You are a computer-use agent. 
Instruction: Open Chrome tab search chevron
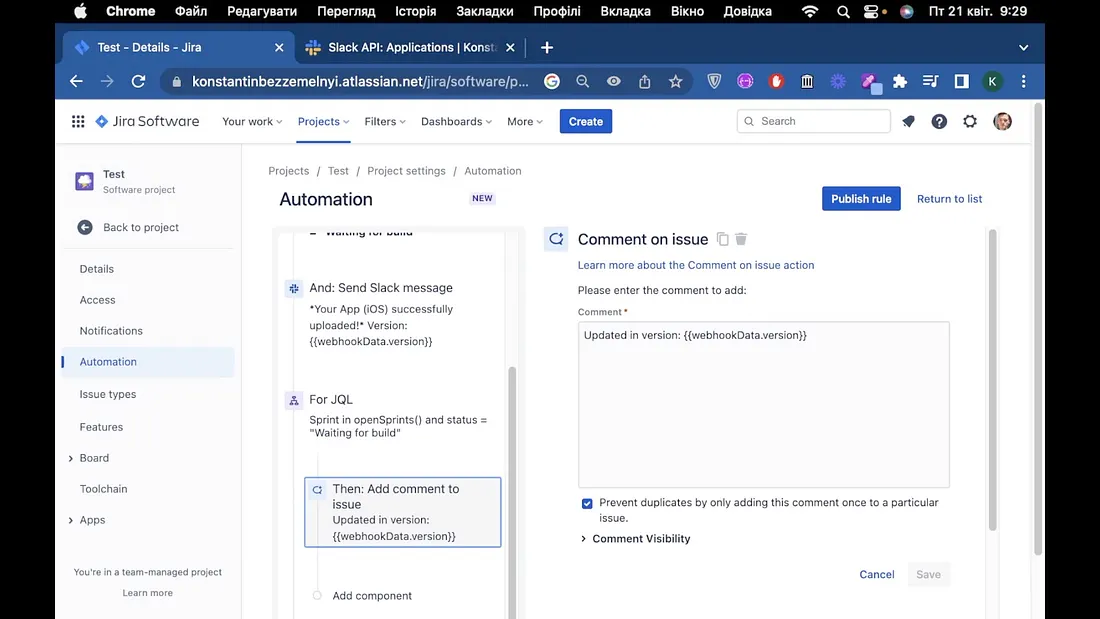click(x=1024, y=48)
